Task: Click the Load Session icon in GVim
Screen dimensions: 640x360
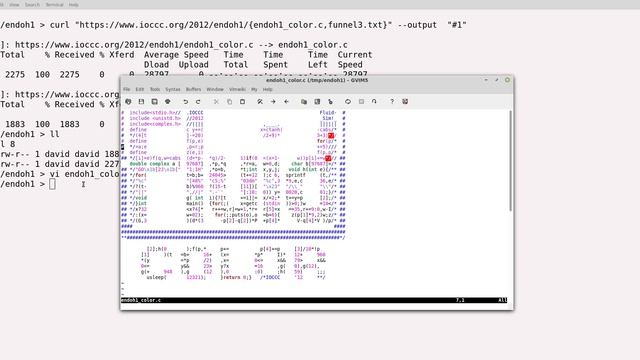Action: pos(304,102)
